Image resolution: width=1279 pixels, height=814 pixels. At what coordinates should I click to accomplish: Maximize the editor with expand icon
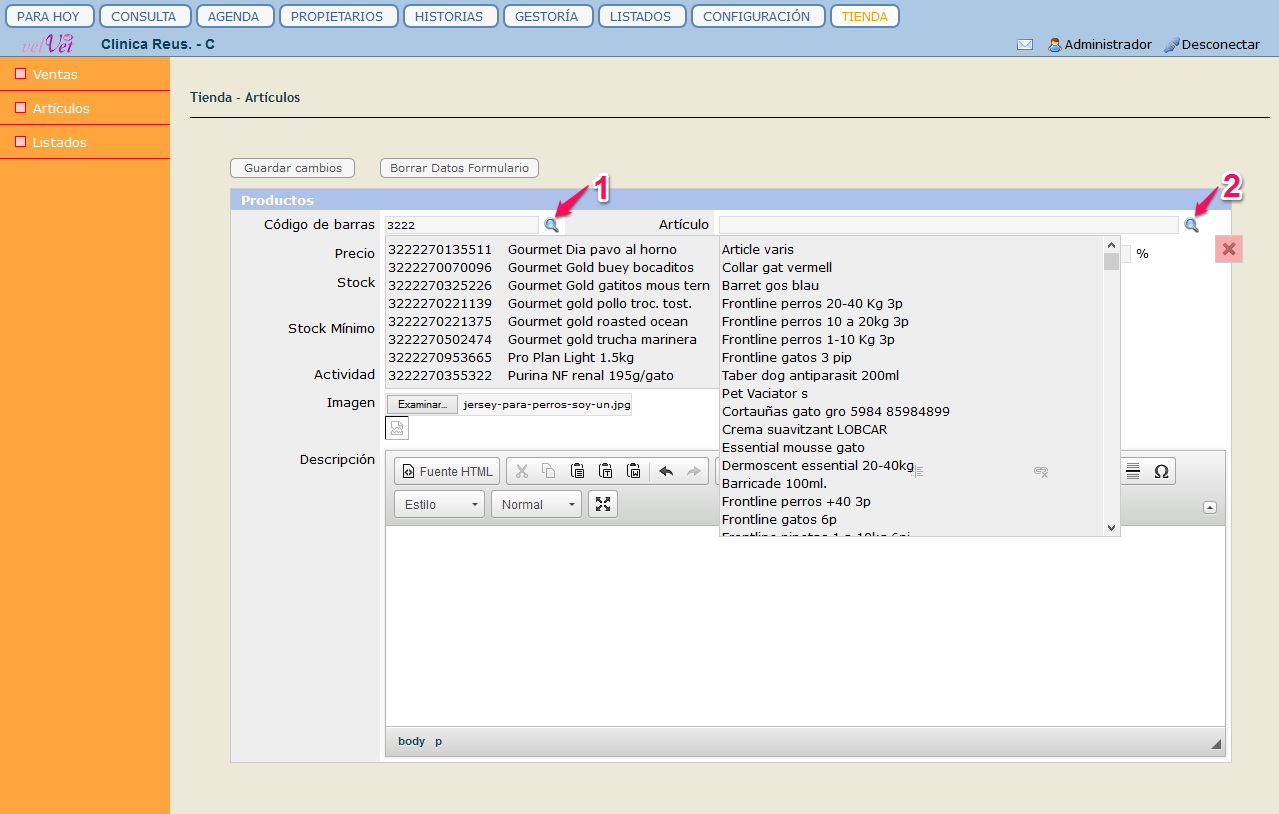click(x=603, y=504)
